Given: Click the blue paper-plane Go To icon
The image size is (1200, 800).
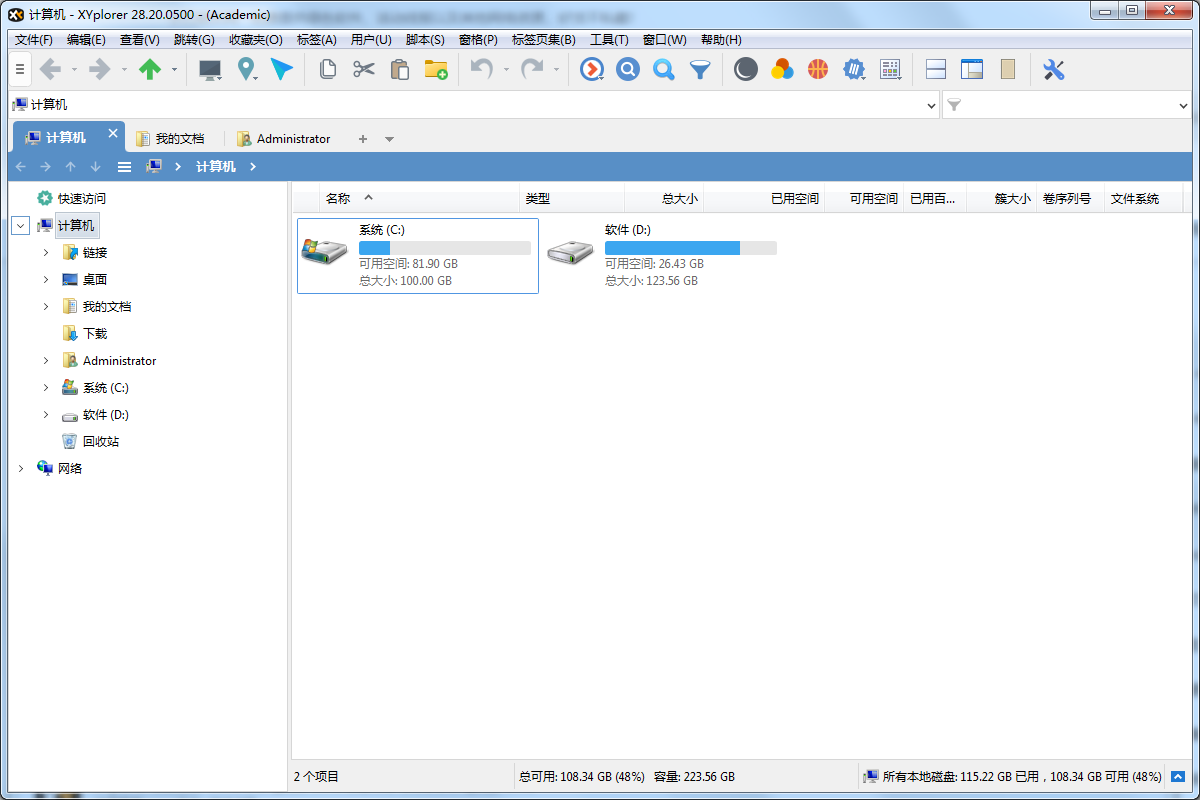Looking at the screenshot, I should [282, 69].
